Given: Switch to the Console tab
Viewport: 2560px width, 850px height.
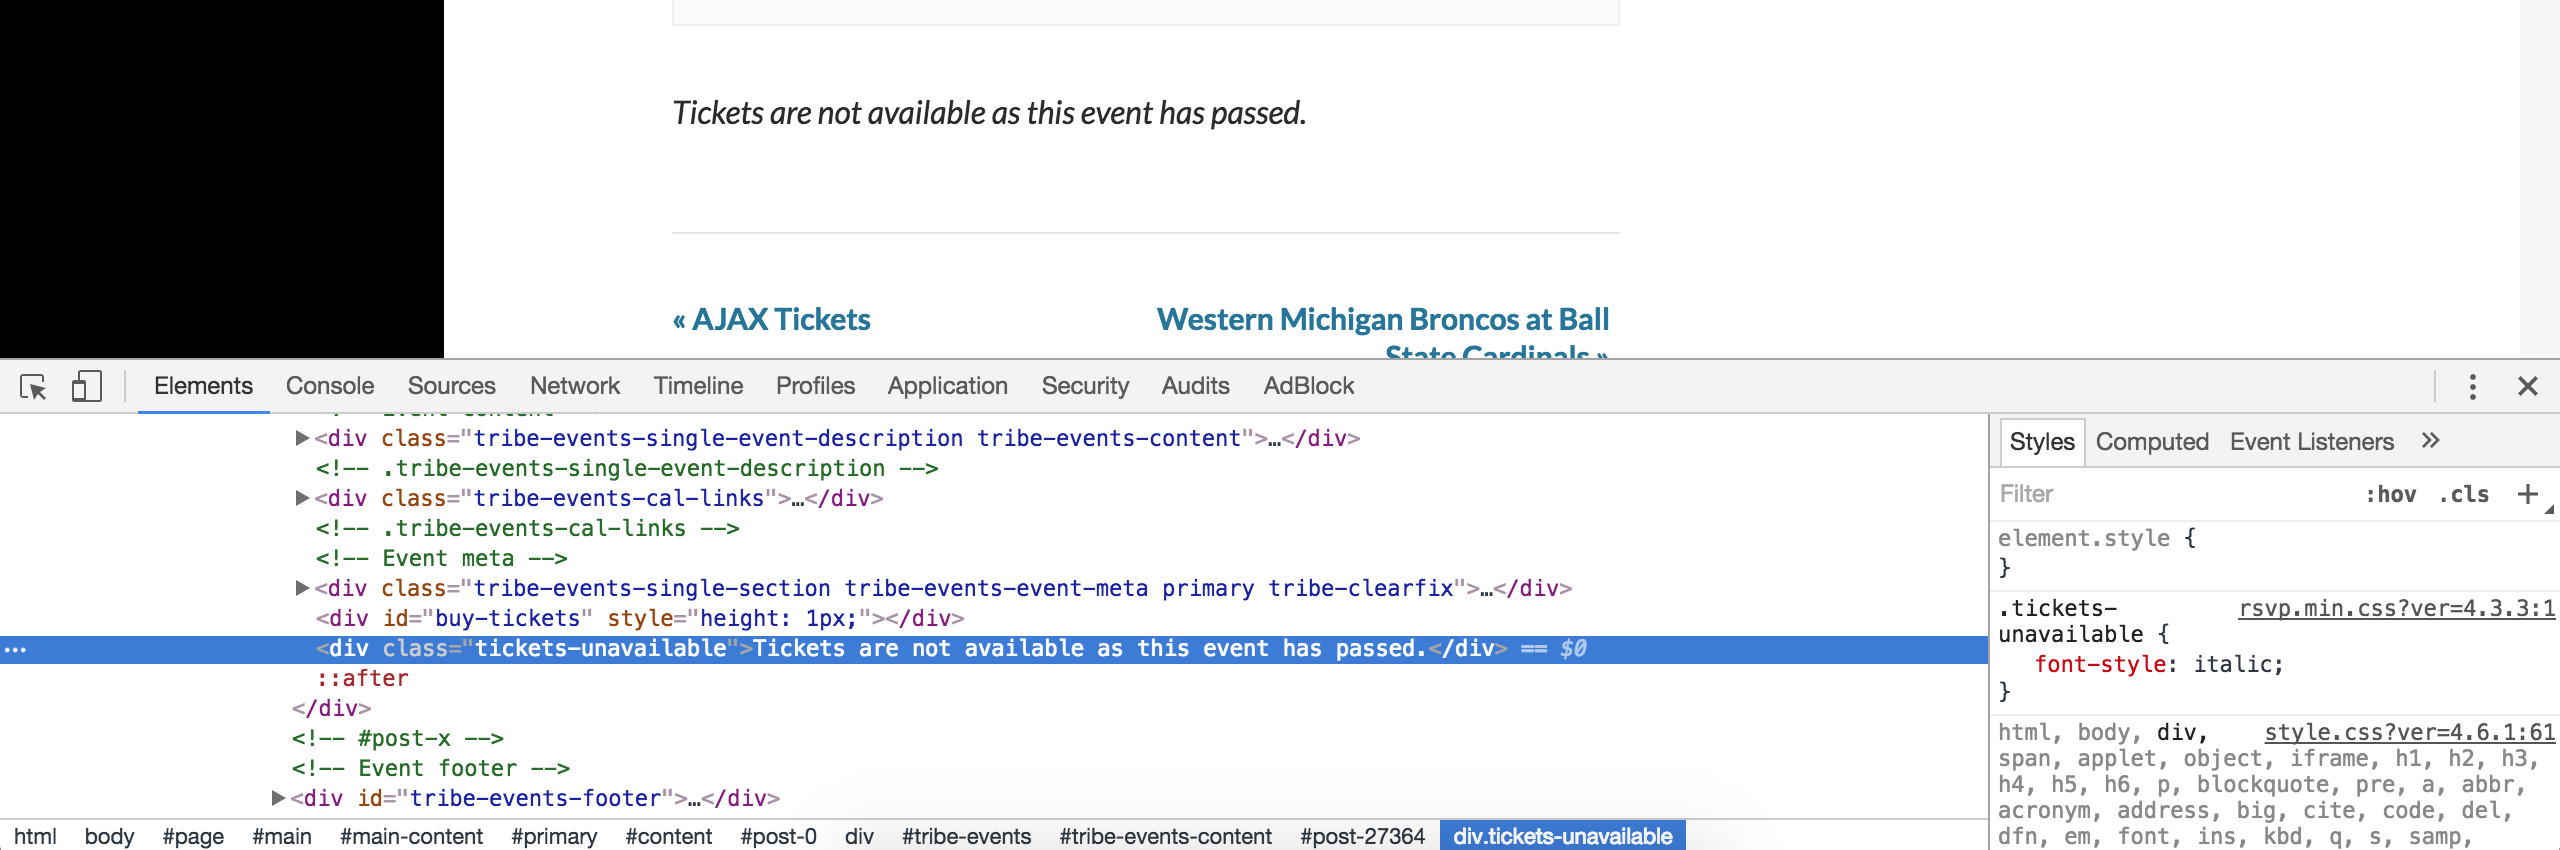Looking at the screenshot, I should point(329,386).
